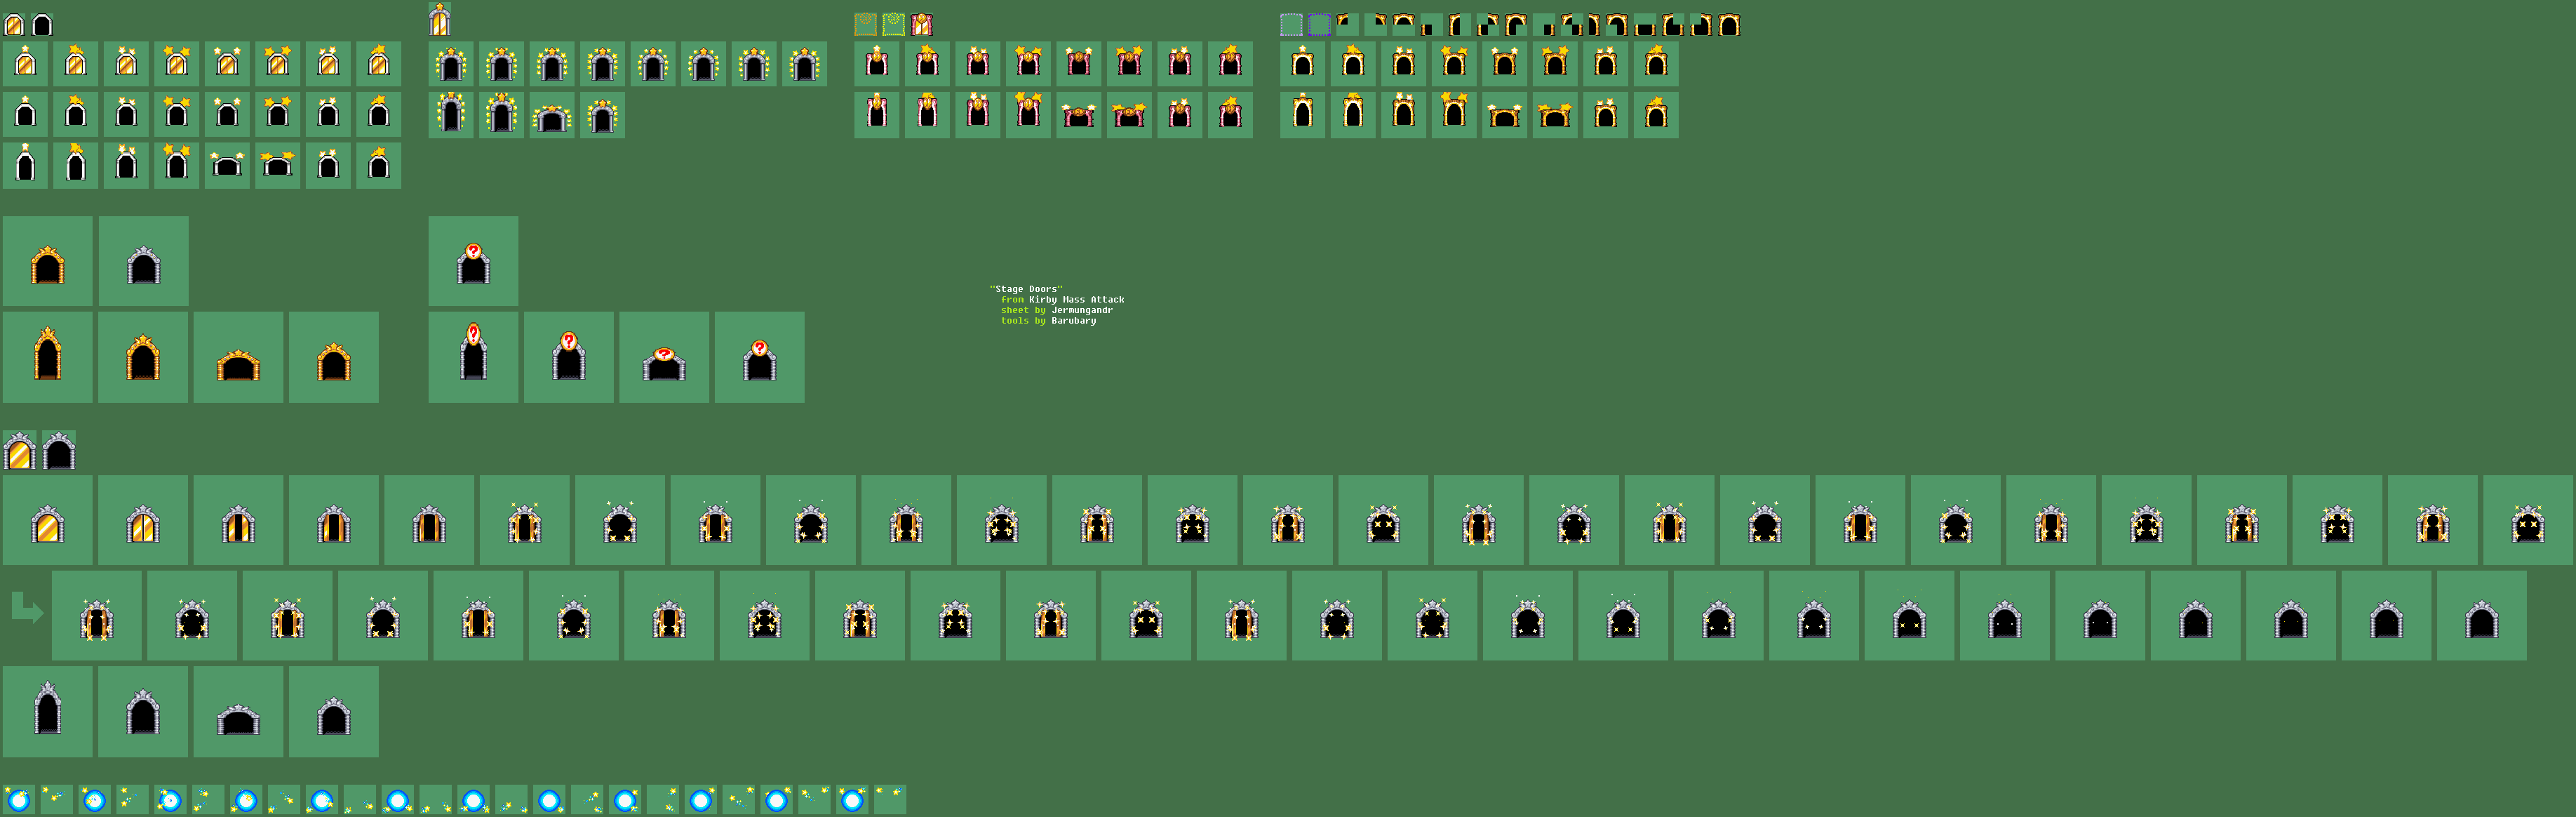This screenshot has width=2576, height=817.
Task: Click the "Stage Doors" title text
Action: [1026, 289]
